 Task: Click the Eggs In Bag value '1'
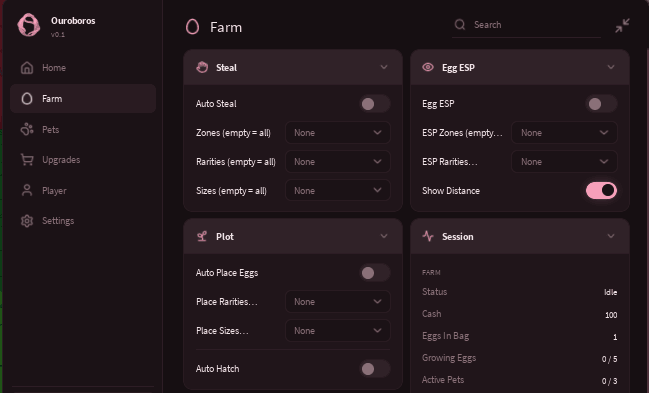[x=615, y=337]
